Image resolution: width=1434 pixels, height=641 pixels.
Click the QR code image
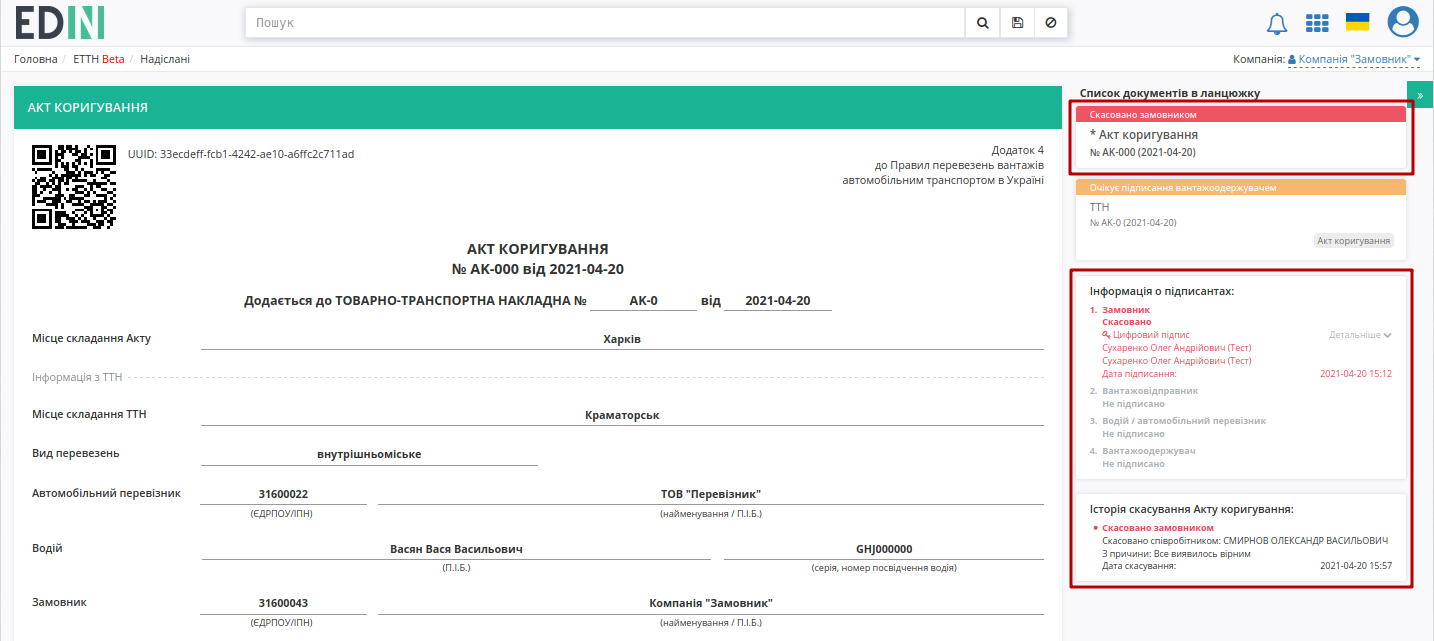point(74,187)
